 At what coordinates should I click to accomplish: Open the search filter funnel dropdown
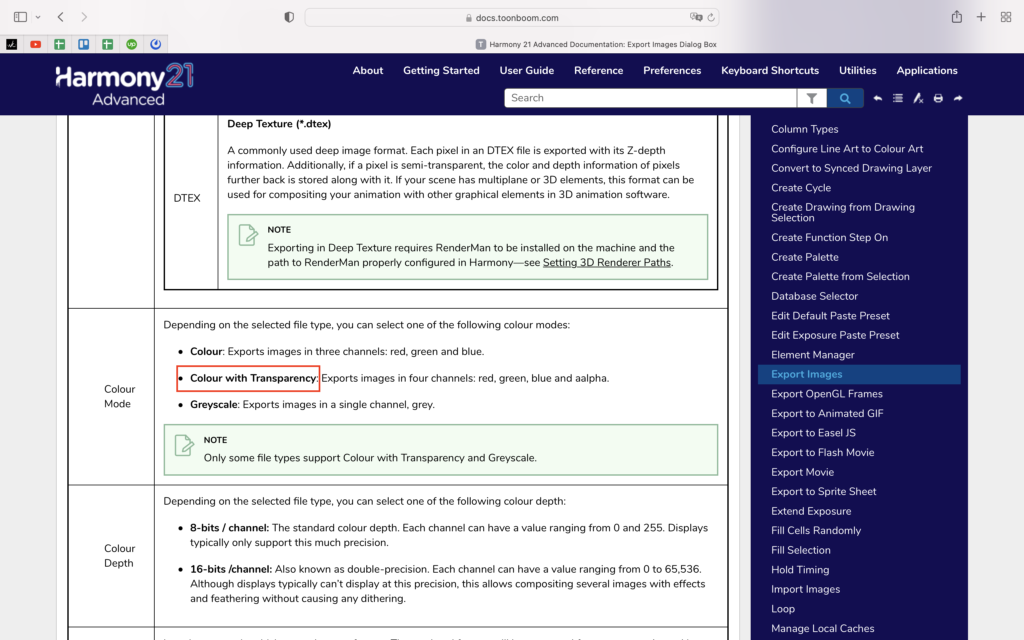812,98
